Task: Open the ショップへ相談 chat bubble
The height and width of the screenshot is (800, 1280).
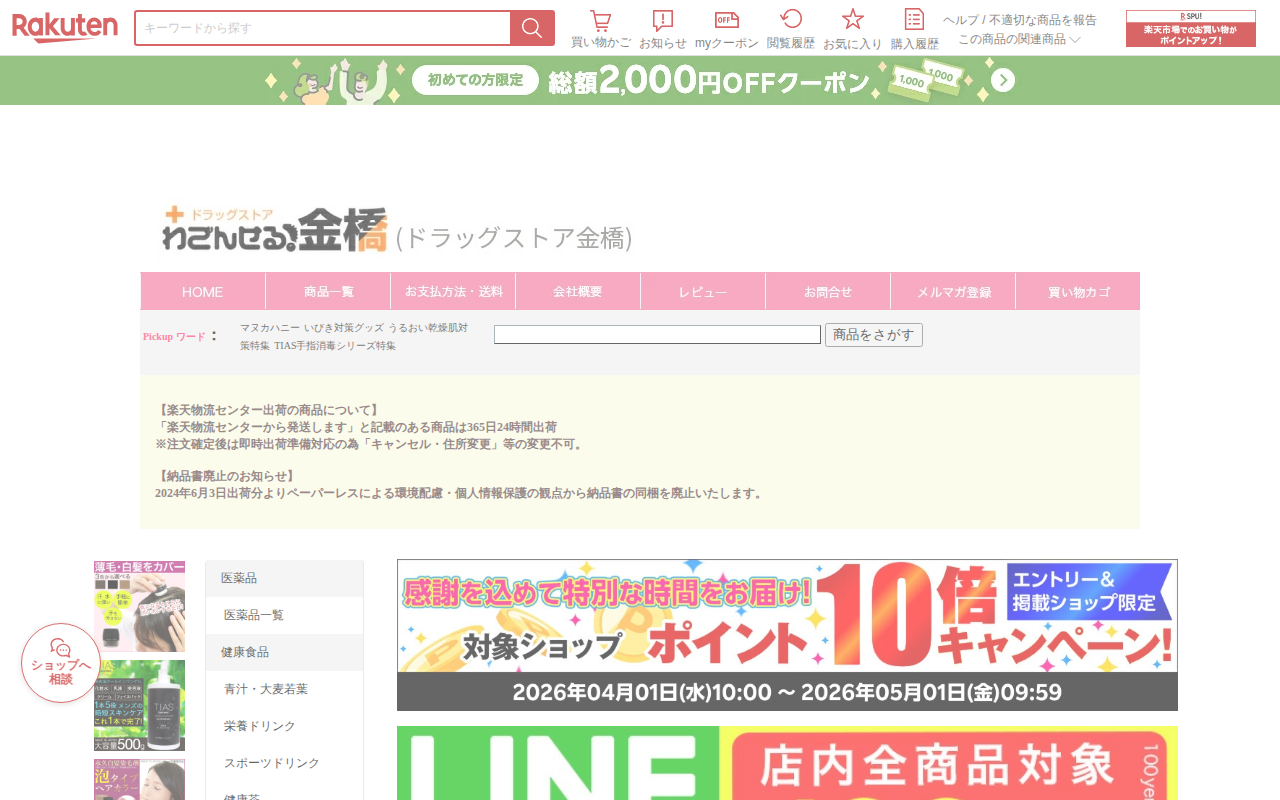Action: [x=61, y=663]
